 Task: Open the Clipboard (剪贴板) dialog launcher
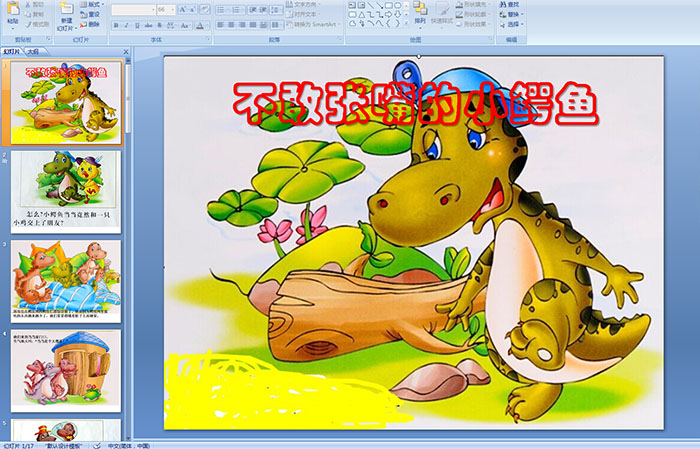49,39
